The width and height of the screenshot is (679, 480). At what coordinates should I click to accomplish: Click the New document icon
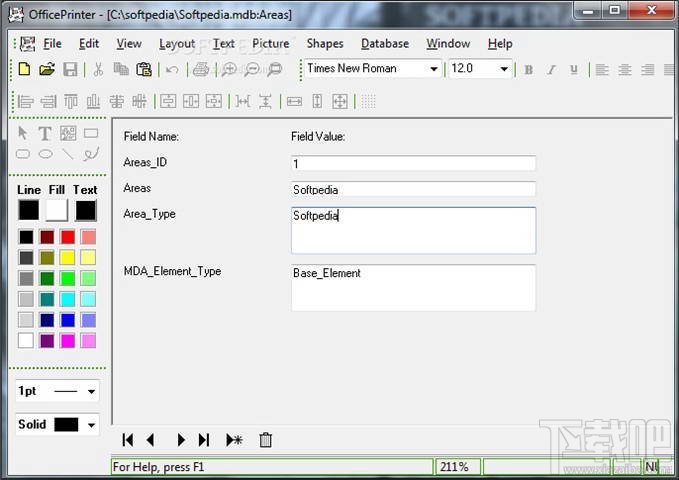tap(24, 69)
